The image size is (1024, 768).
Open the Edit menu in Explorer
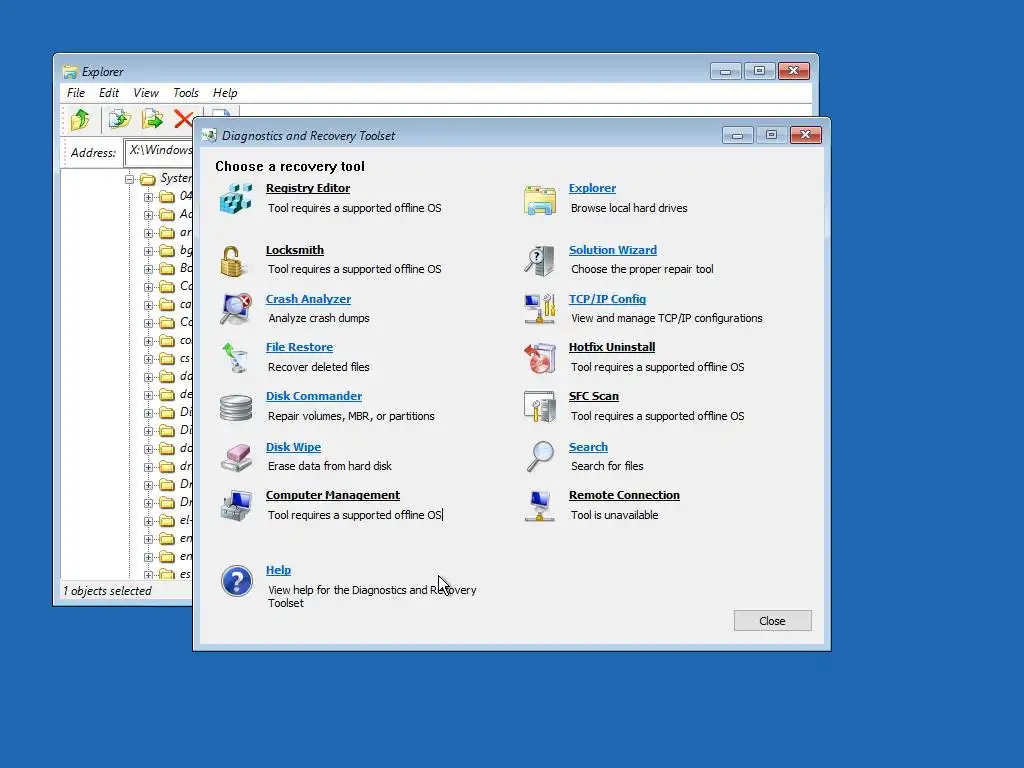(x=108, y=93)
